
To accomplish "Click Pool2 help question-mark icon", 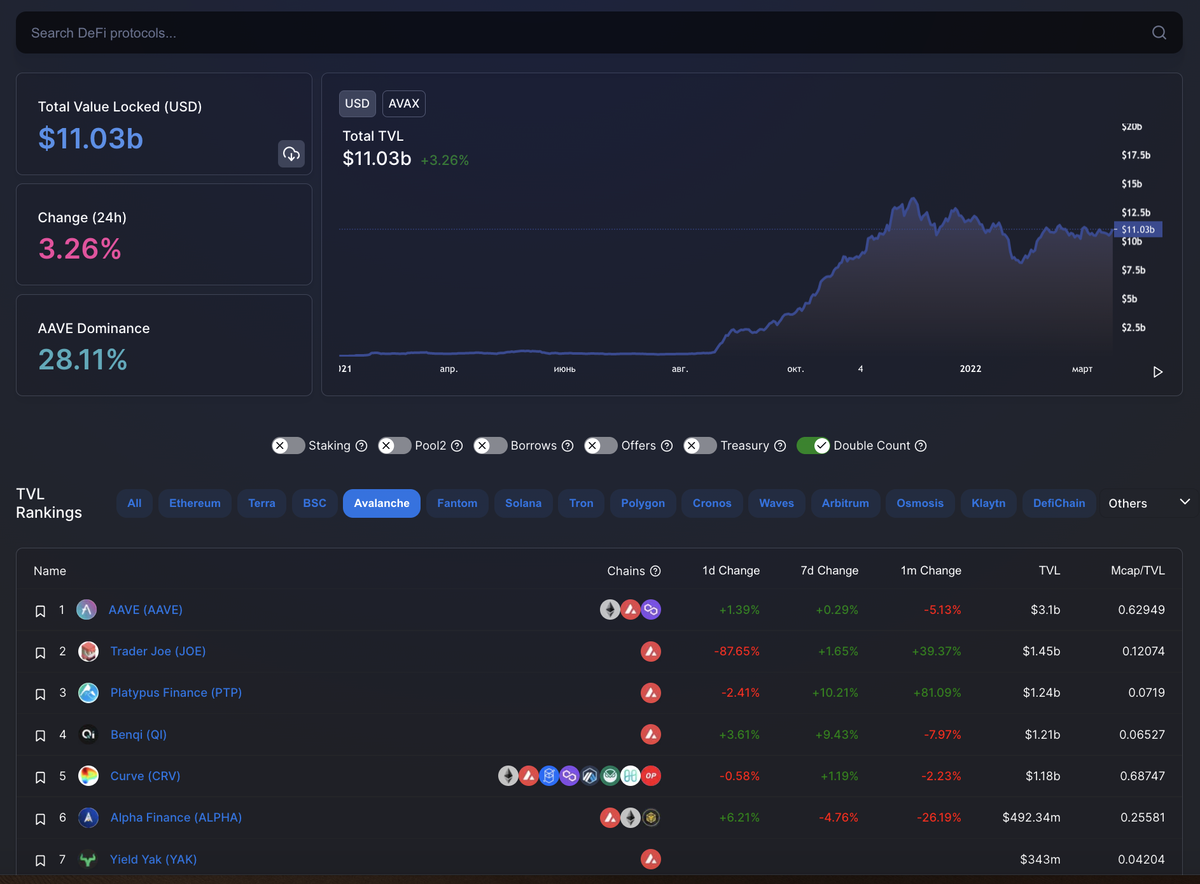I will tap(457, 446).
